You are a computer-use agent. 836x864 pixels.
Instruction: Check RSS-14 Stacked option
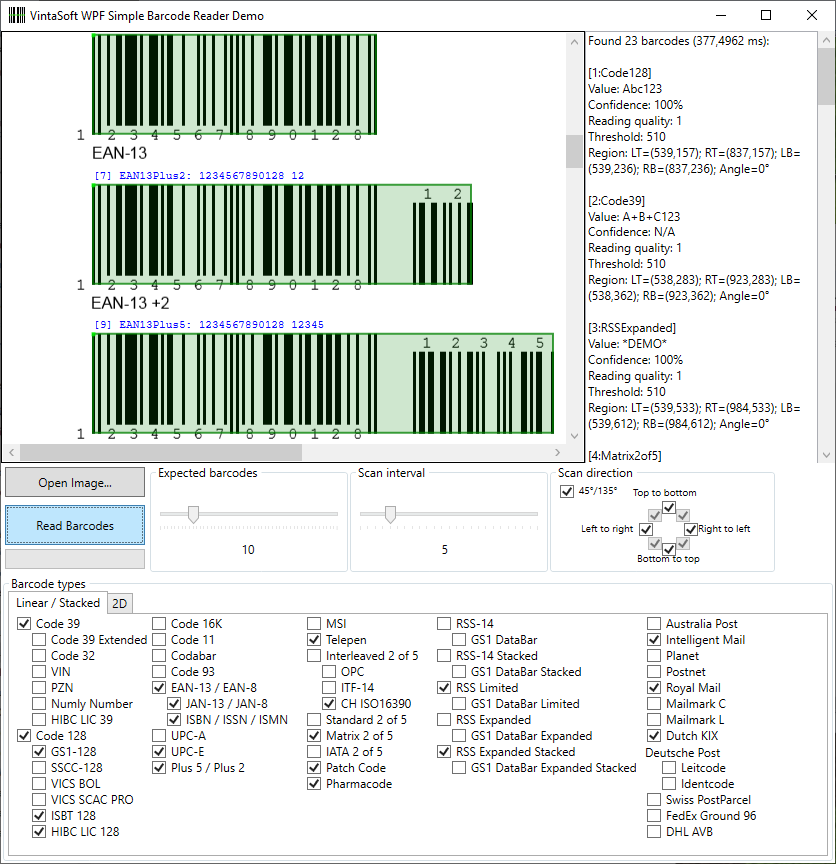444,655
